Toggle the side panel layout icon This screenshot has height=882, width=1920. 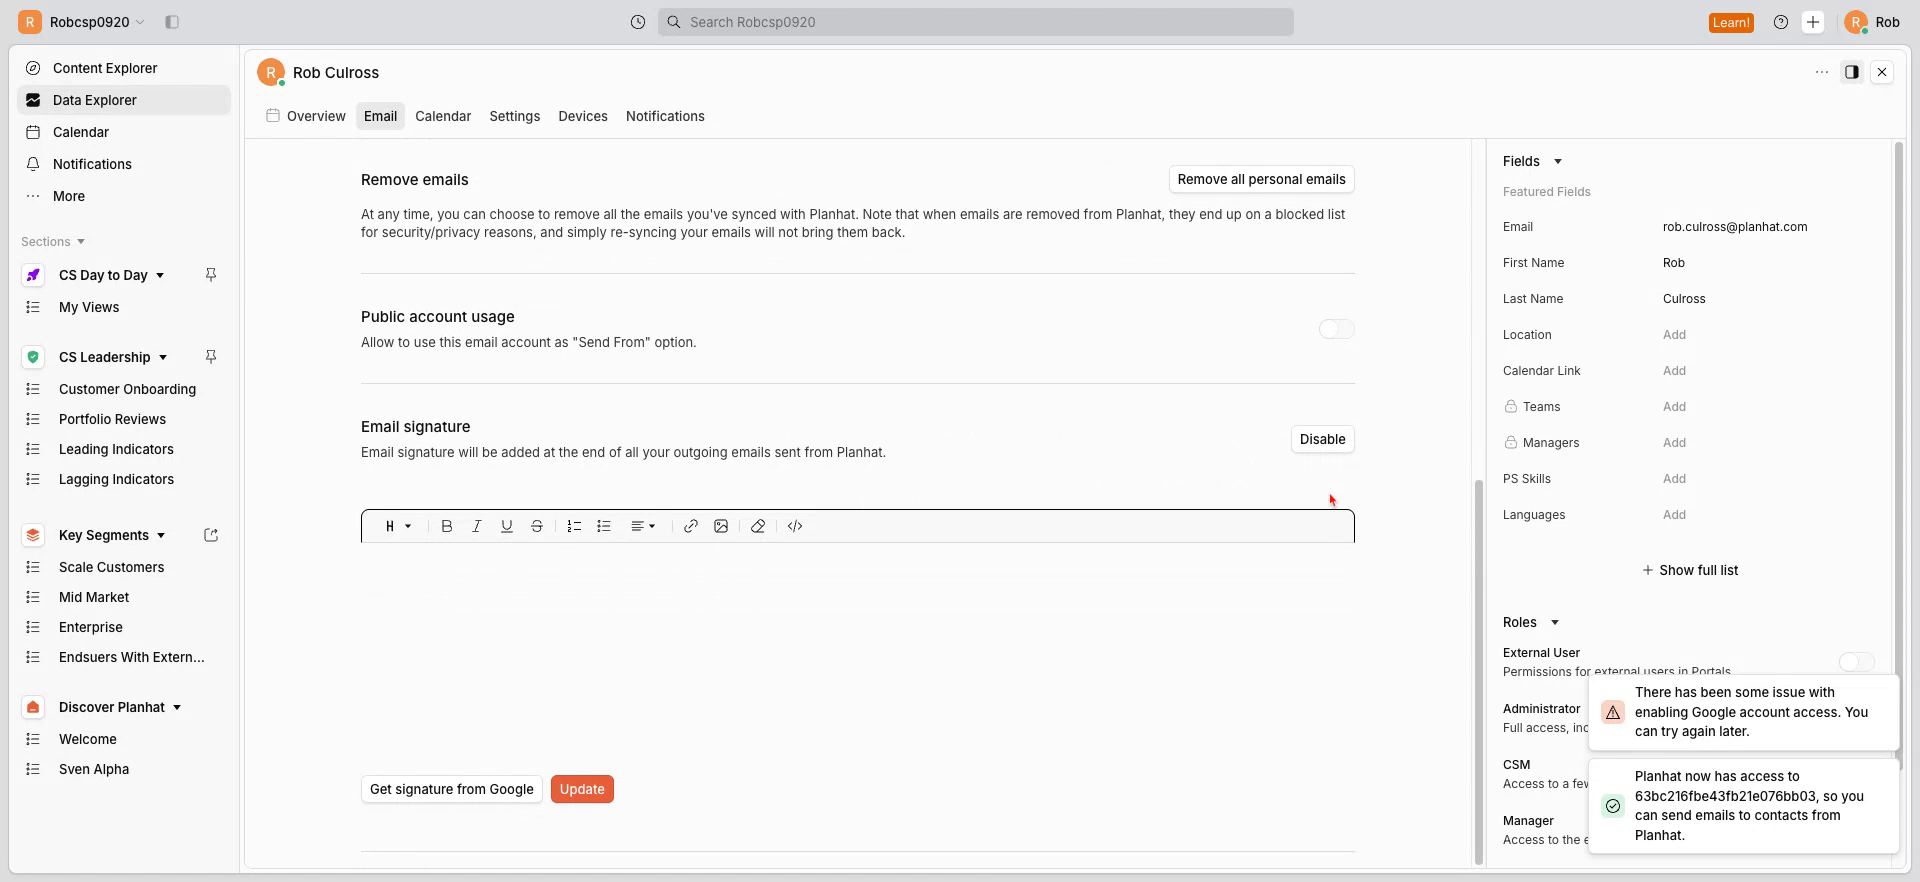point(1852,72)
